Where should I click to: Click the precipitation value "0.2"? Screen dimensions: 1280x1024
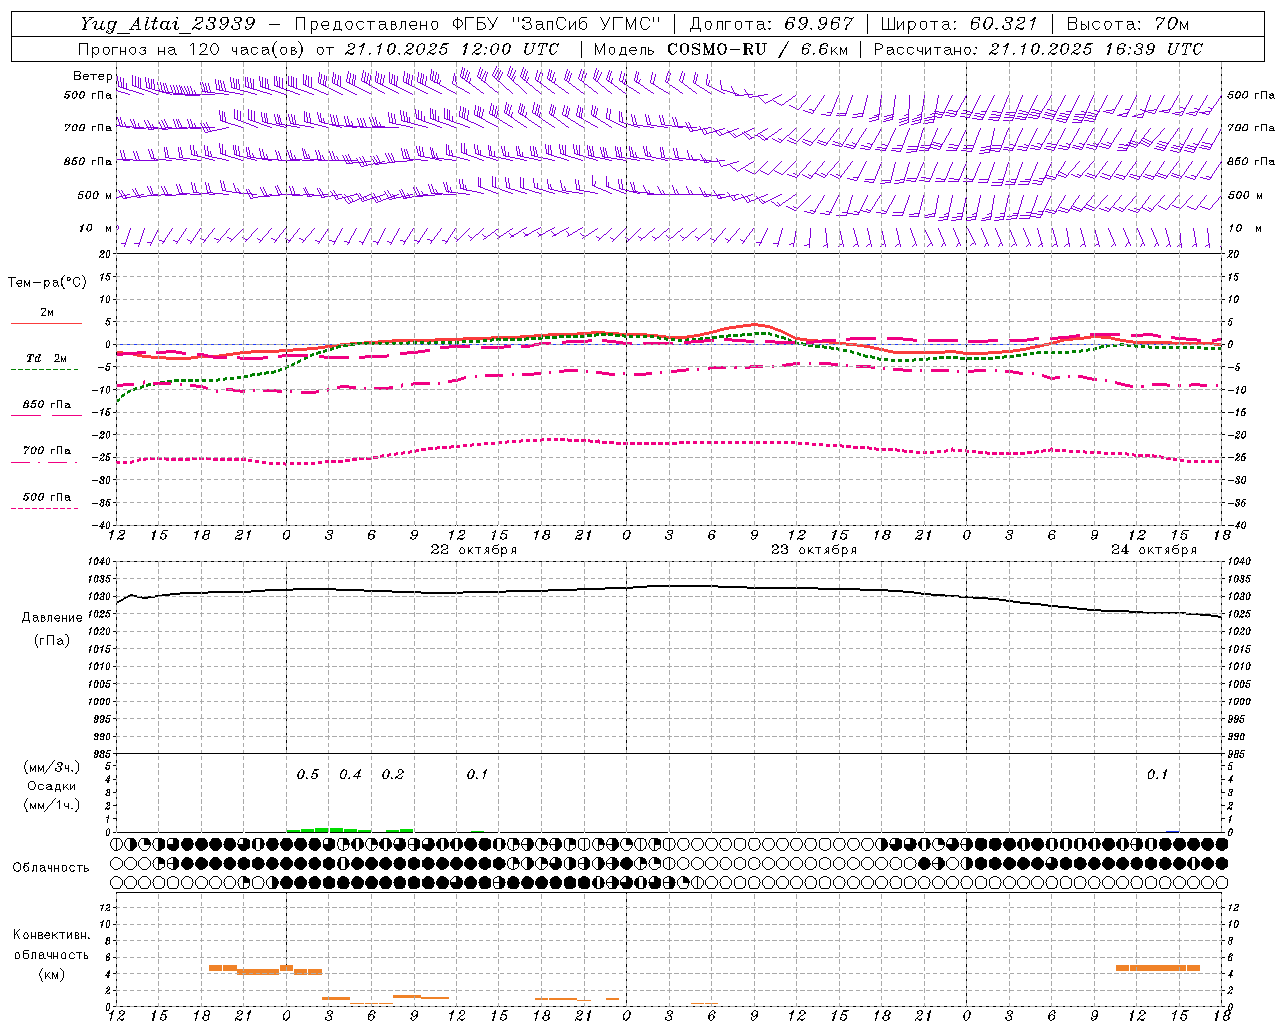(x=393, y=775)
